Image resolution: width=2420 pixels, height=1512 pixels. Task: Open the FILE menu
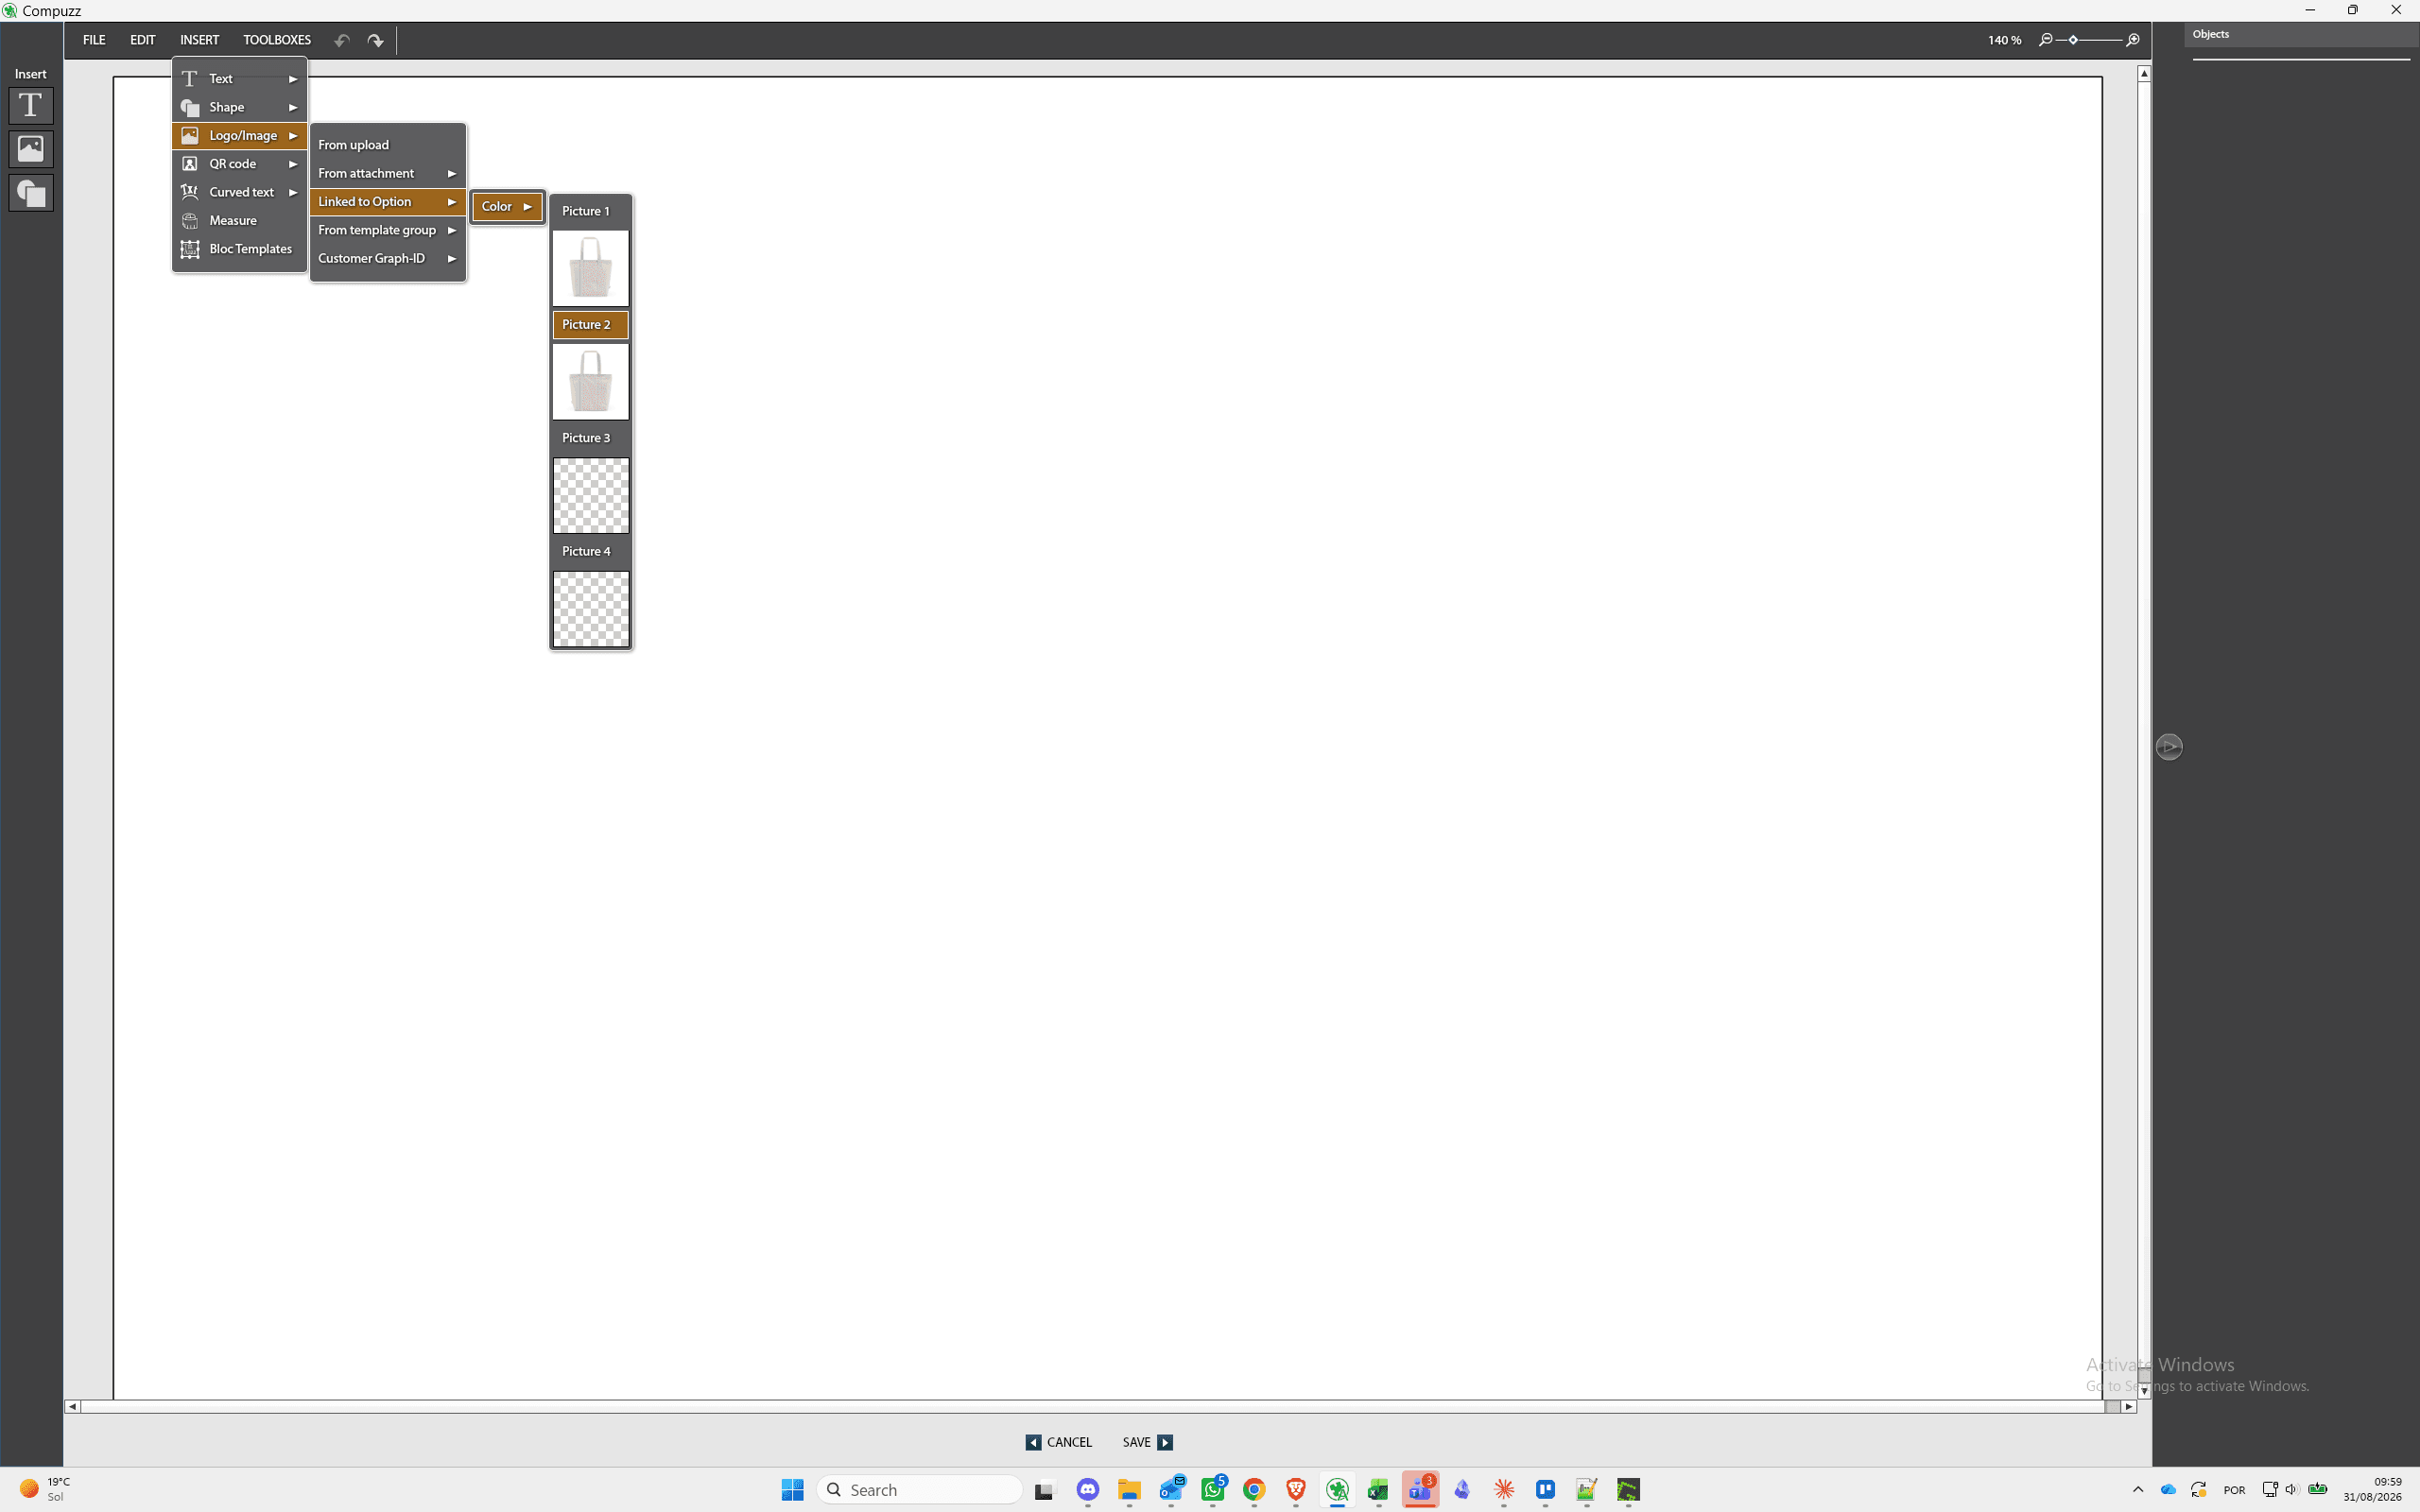[94, 40]
